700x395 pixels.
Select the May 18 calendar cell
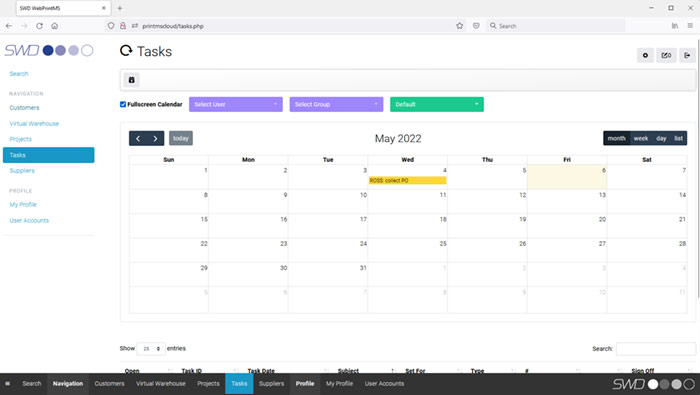(408, 226)
